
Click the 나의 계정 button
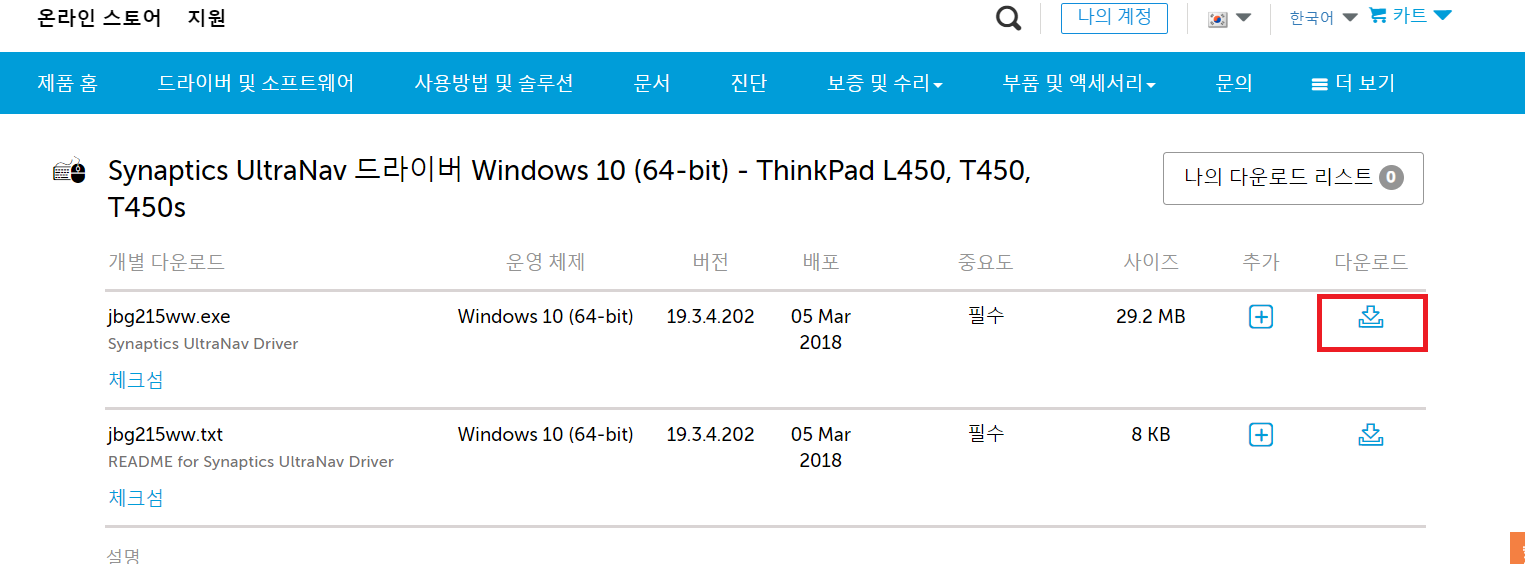click(1114, 17)
